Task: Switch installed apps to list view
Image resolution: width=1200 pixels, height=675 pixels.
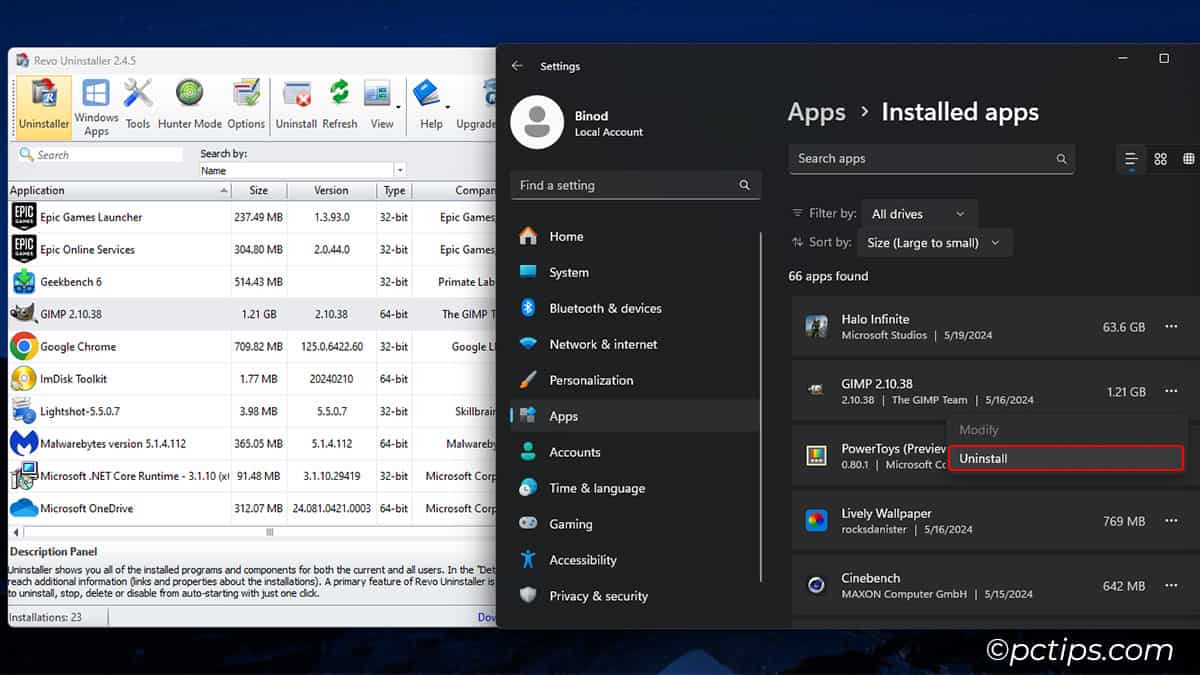Action: tap(1131, 159)
